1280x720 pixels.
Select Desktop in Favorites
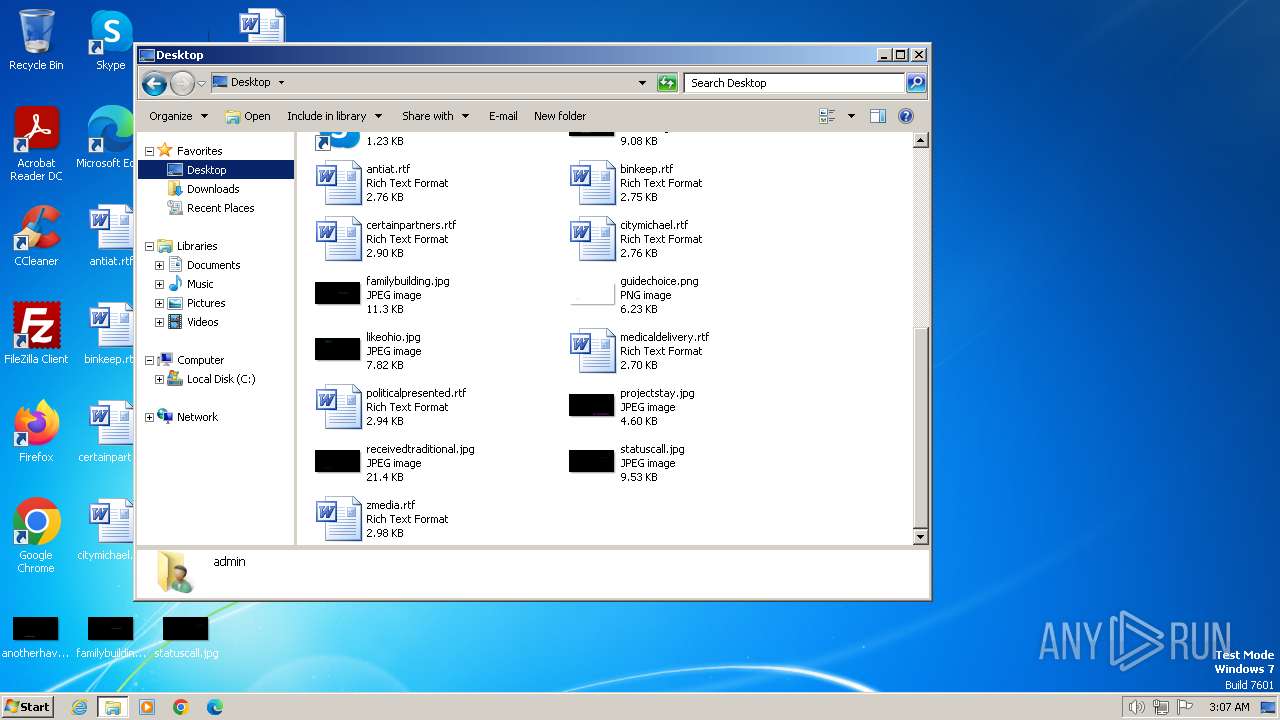pos(206,170)
